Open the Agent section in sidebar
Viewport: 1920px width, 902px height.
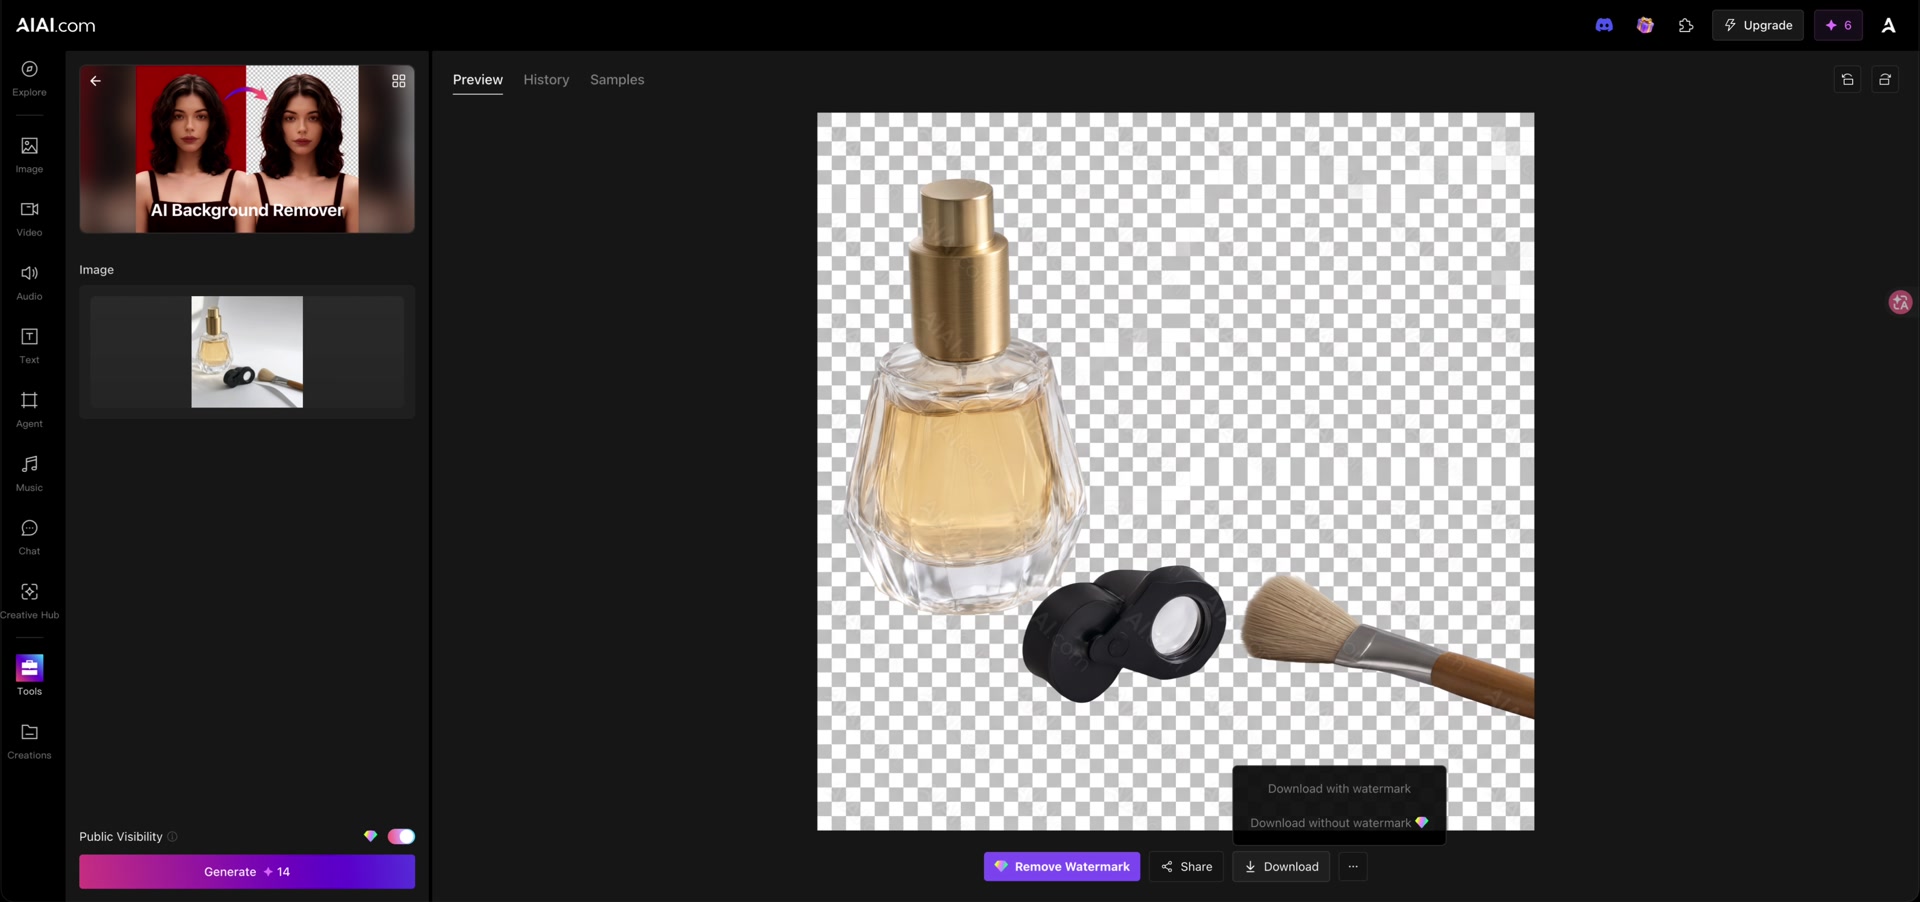tap(29, 410)
